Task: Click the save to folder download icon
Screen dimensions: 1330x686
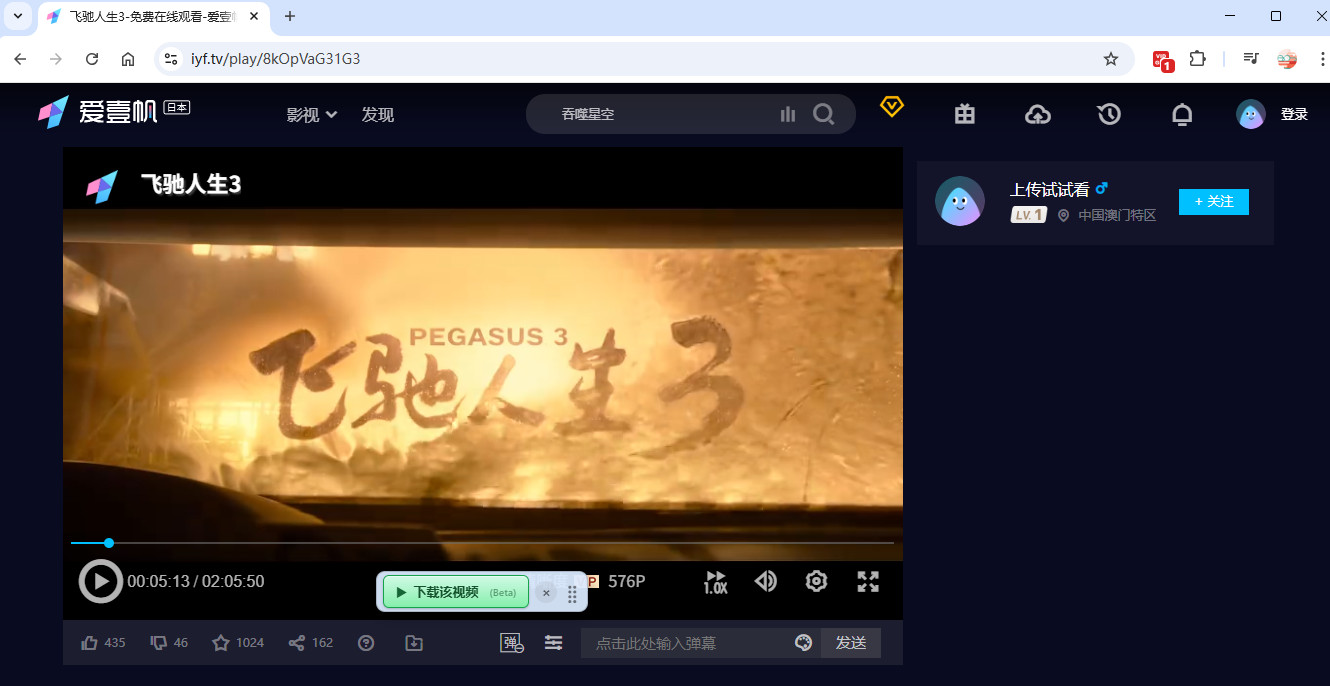Action: 414,643
